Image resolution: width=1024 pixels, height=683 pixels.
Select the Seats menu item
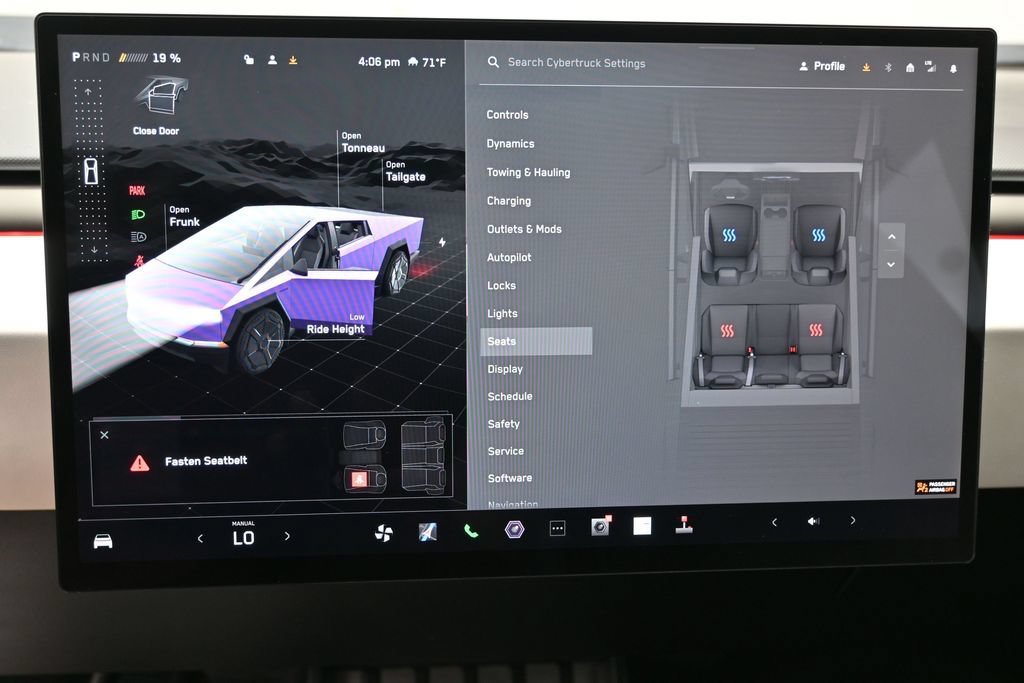[x=536, y=342]
